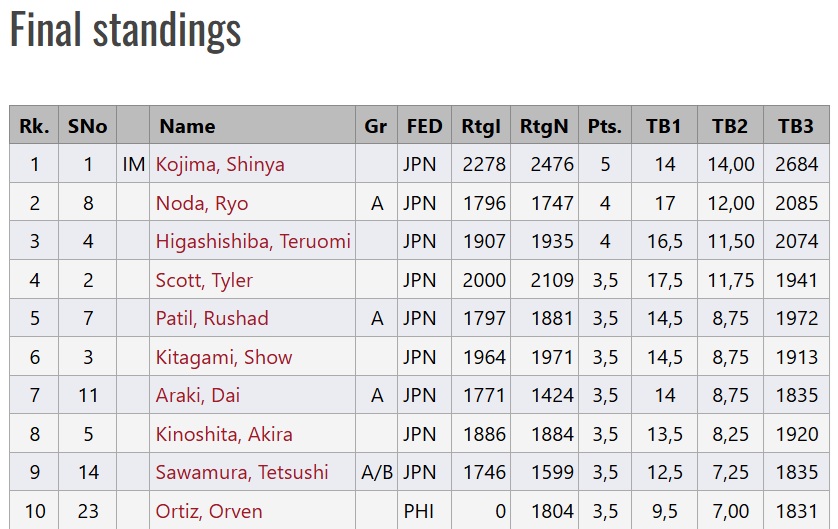
Task: Click the SNo column header
Action: click(x=88, y=126)
